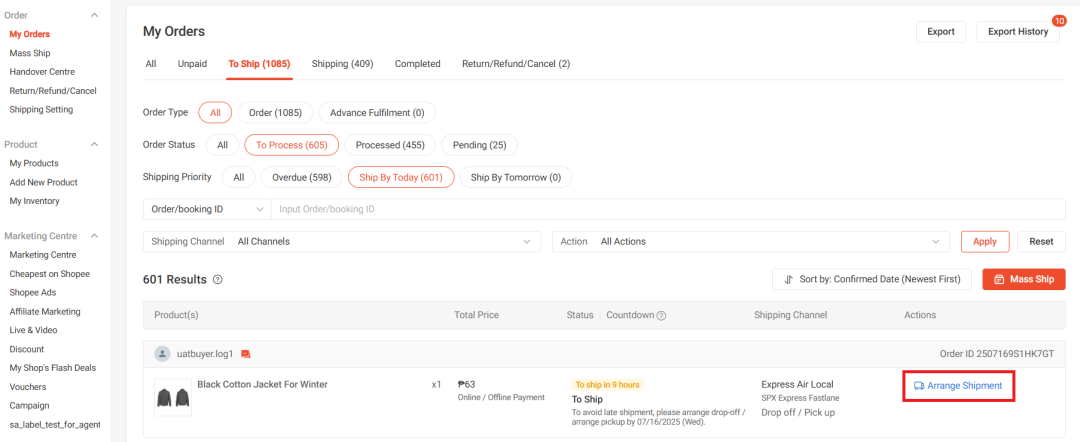Click the Apply filter button
This screenshot has width=1080, height=442.
(x=984, y=241)
